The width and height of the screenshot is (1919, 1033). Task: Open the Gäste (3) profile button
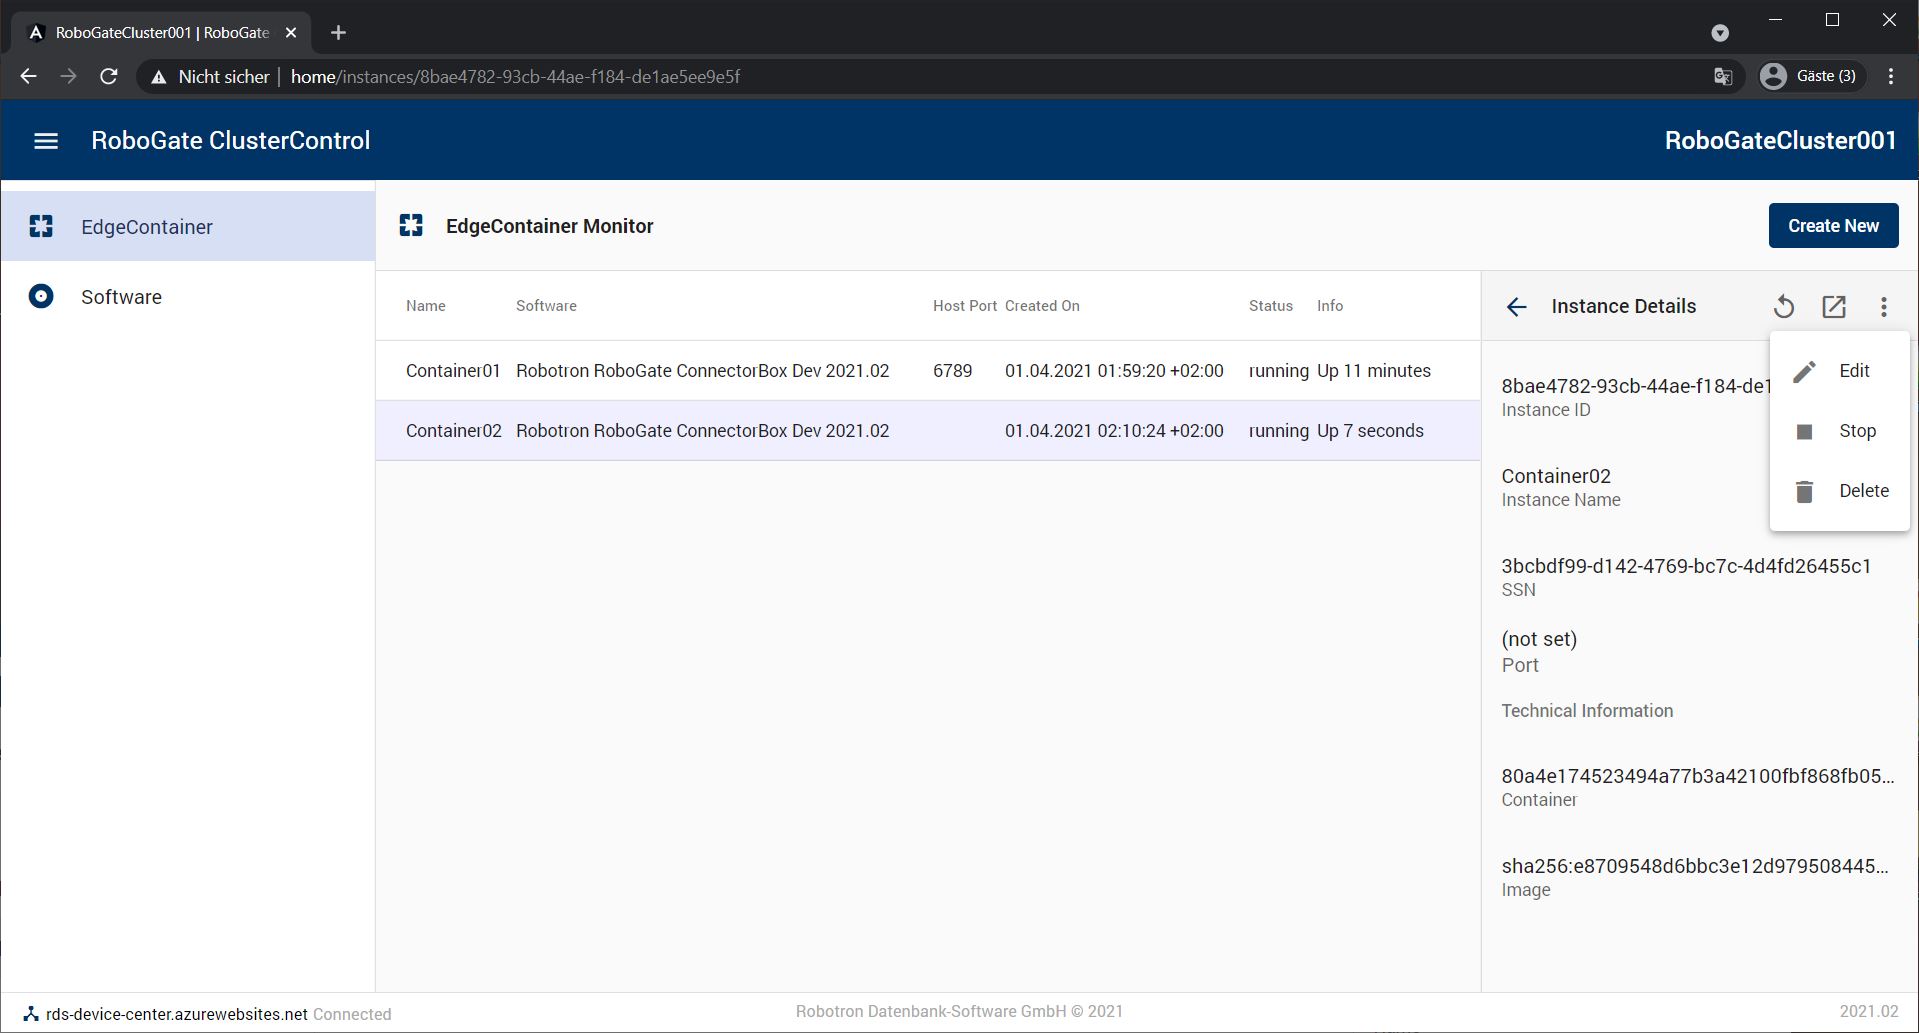pyautogui.click(x=1810, y=76)
